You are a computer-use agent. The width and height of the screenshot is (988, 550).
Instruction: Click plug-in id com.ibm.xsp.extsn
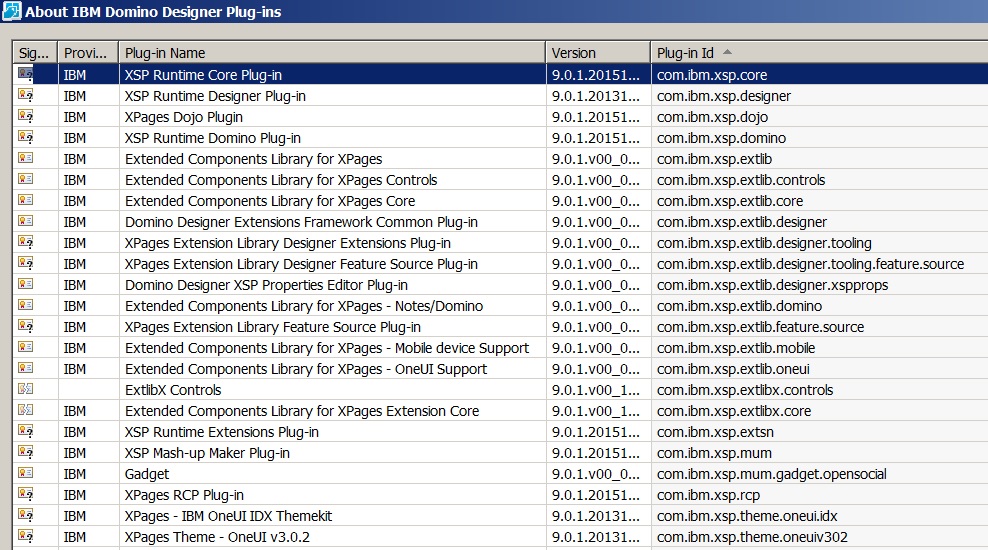click(x=715, y=432)
